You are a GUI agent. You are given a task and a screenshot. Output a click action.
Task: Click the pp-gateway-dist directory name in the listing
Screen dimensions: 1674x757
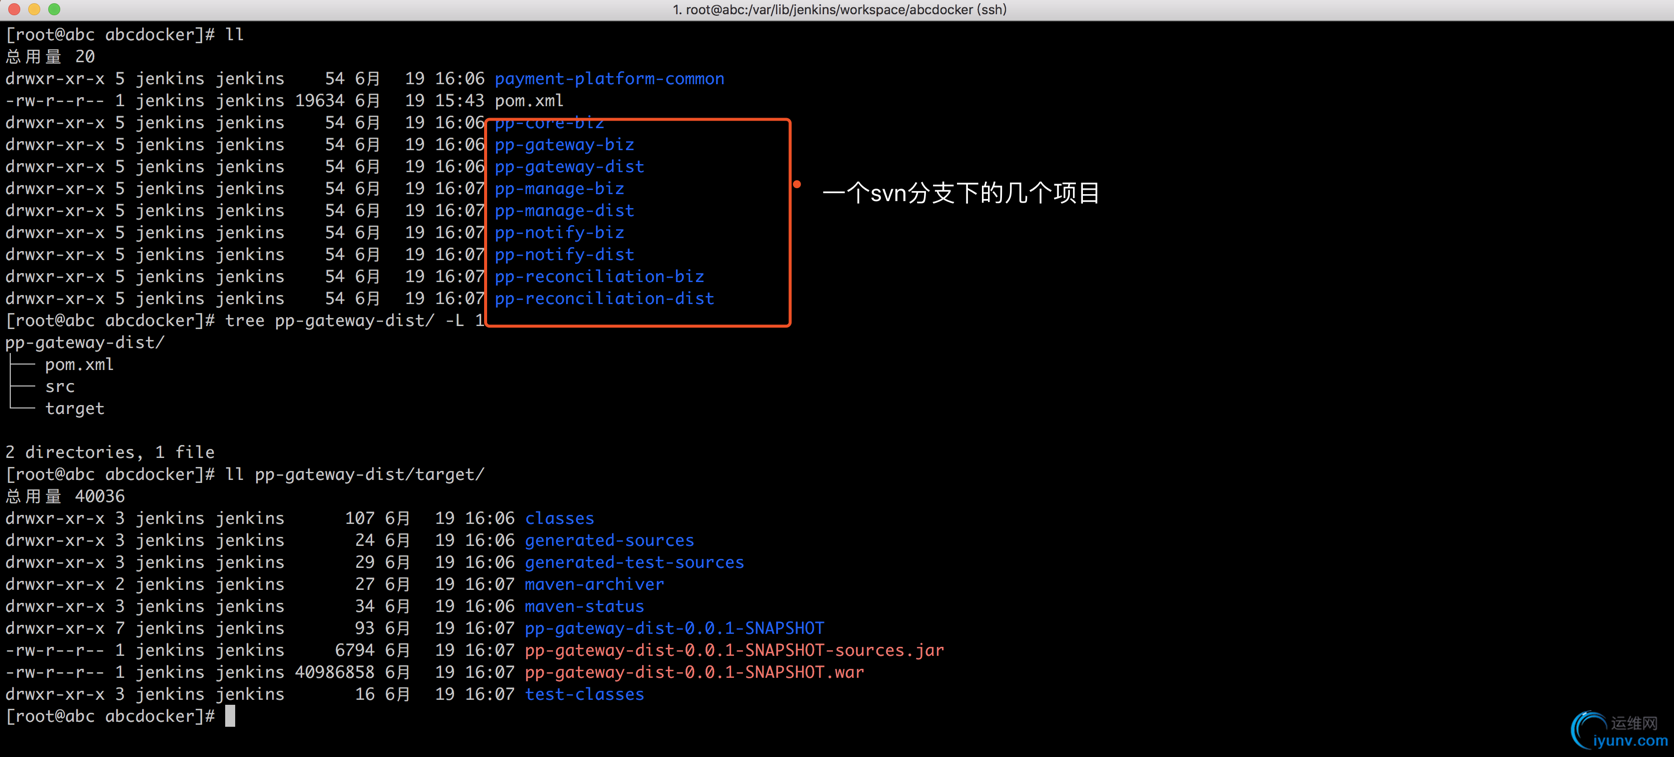(x=569, y=166)
